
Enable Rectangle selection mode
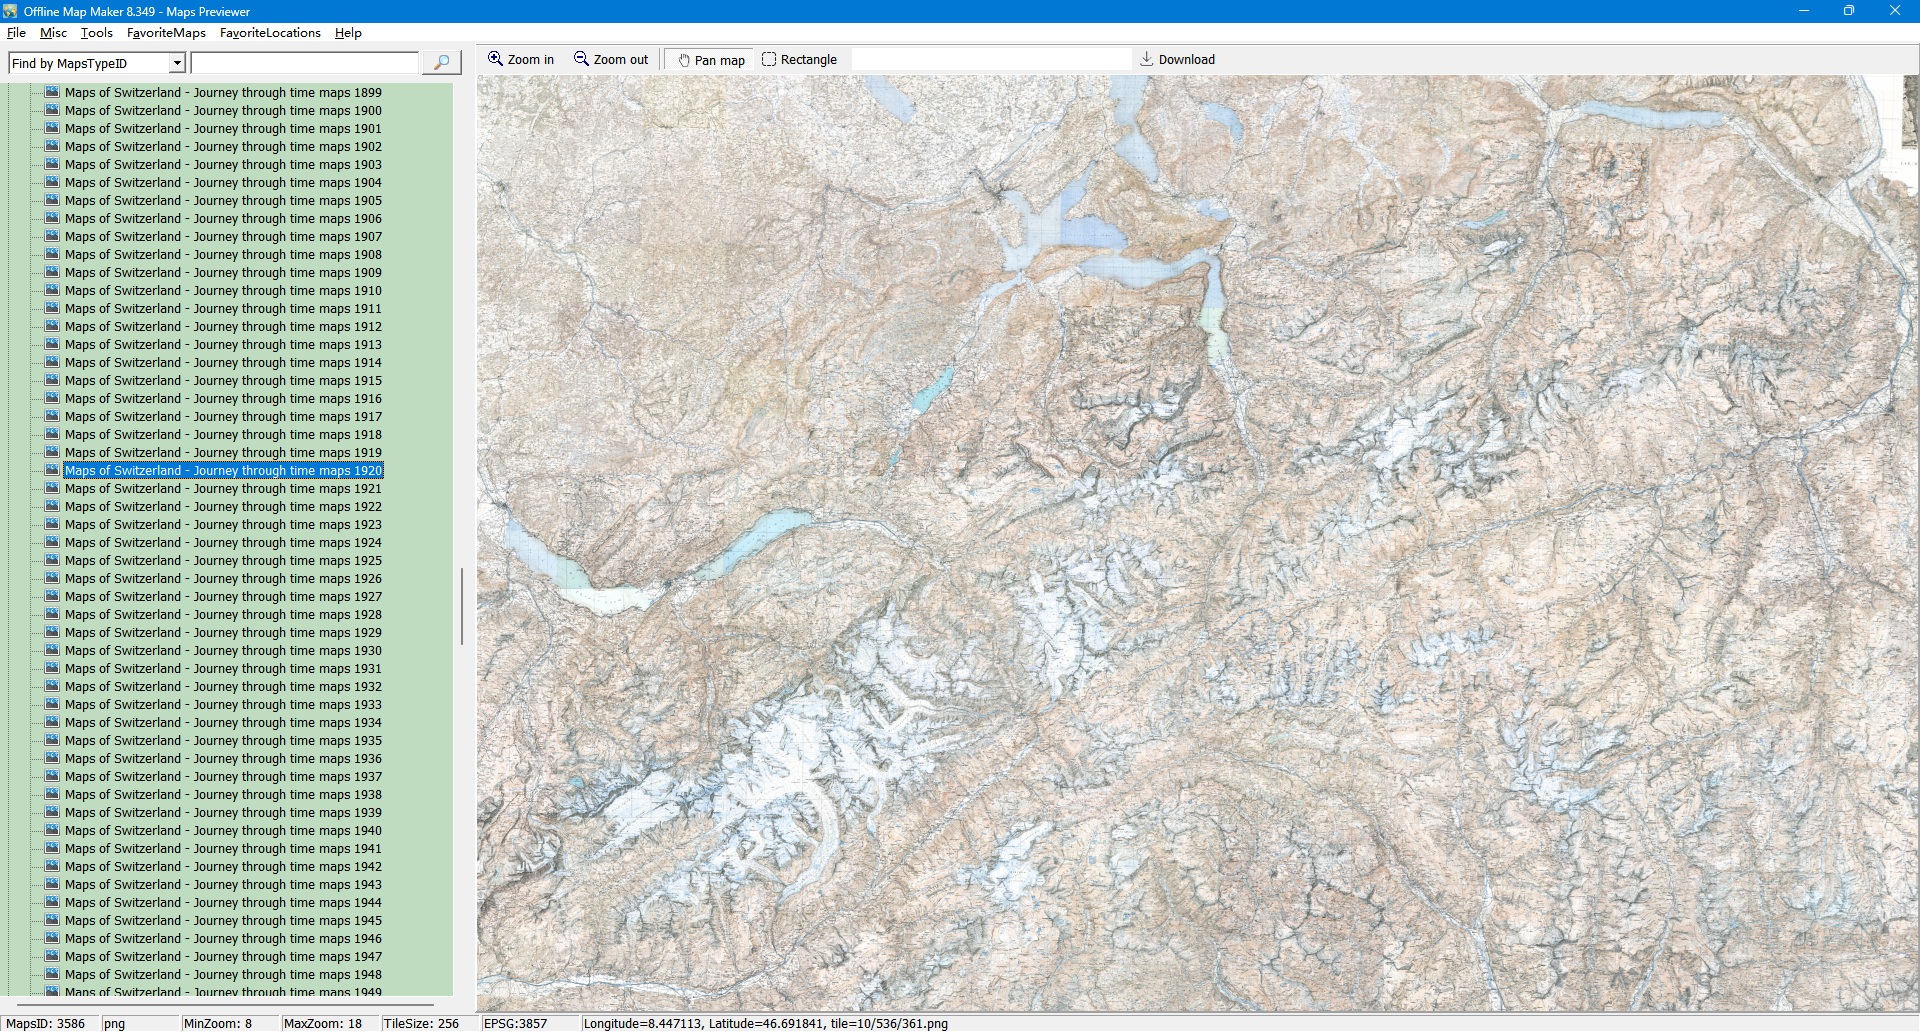coord(799,60)
